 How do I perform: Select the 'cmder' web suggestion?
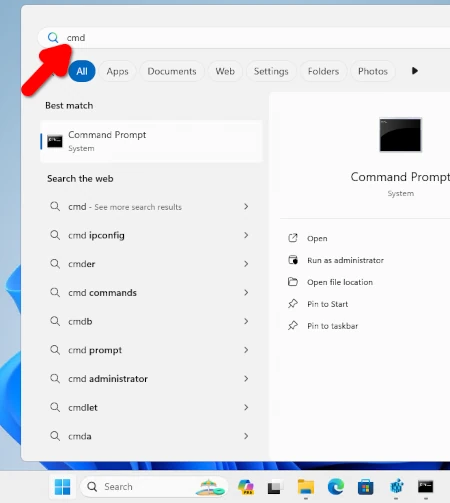point(151,264)
